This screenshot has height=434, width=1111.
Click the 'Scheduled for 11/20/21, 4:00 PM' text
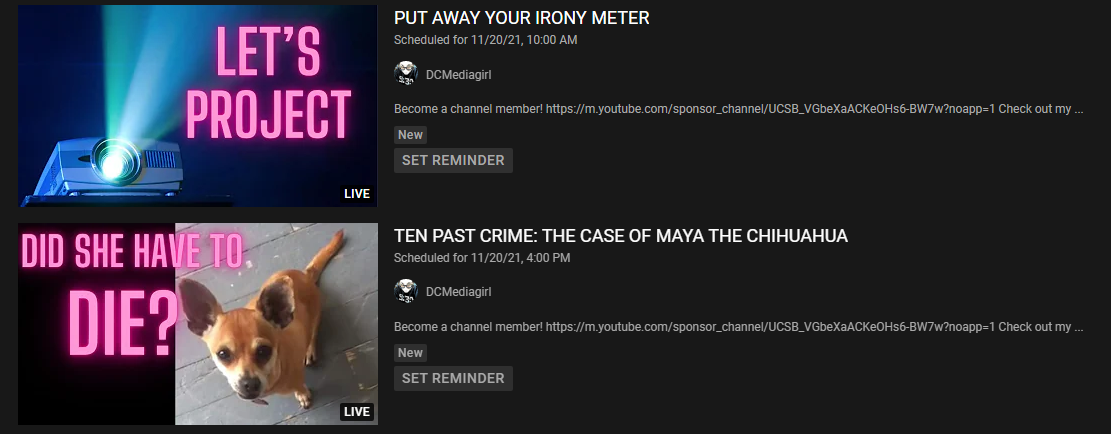coord(482,258)
